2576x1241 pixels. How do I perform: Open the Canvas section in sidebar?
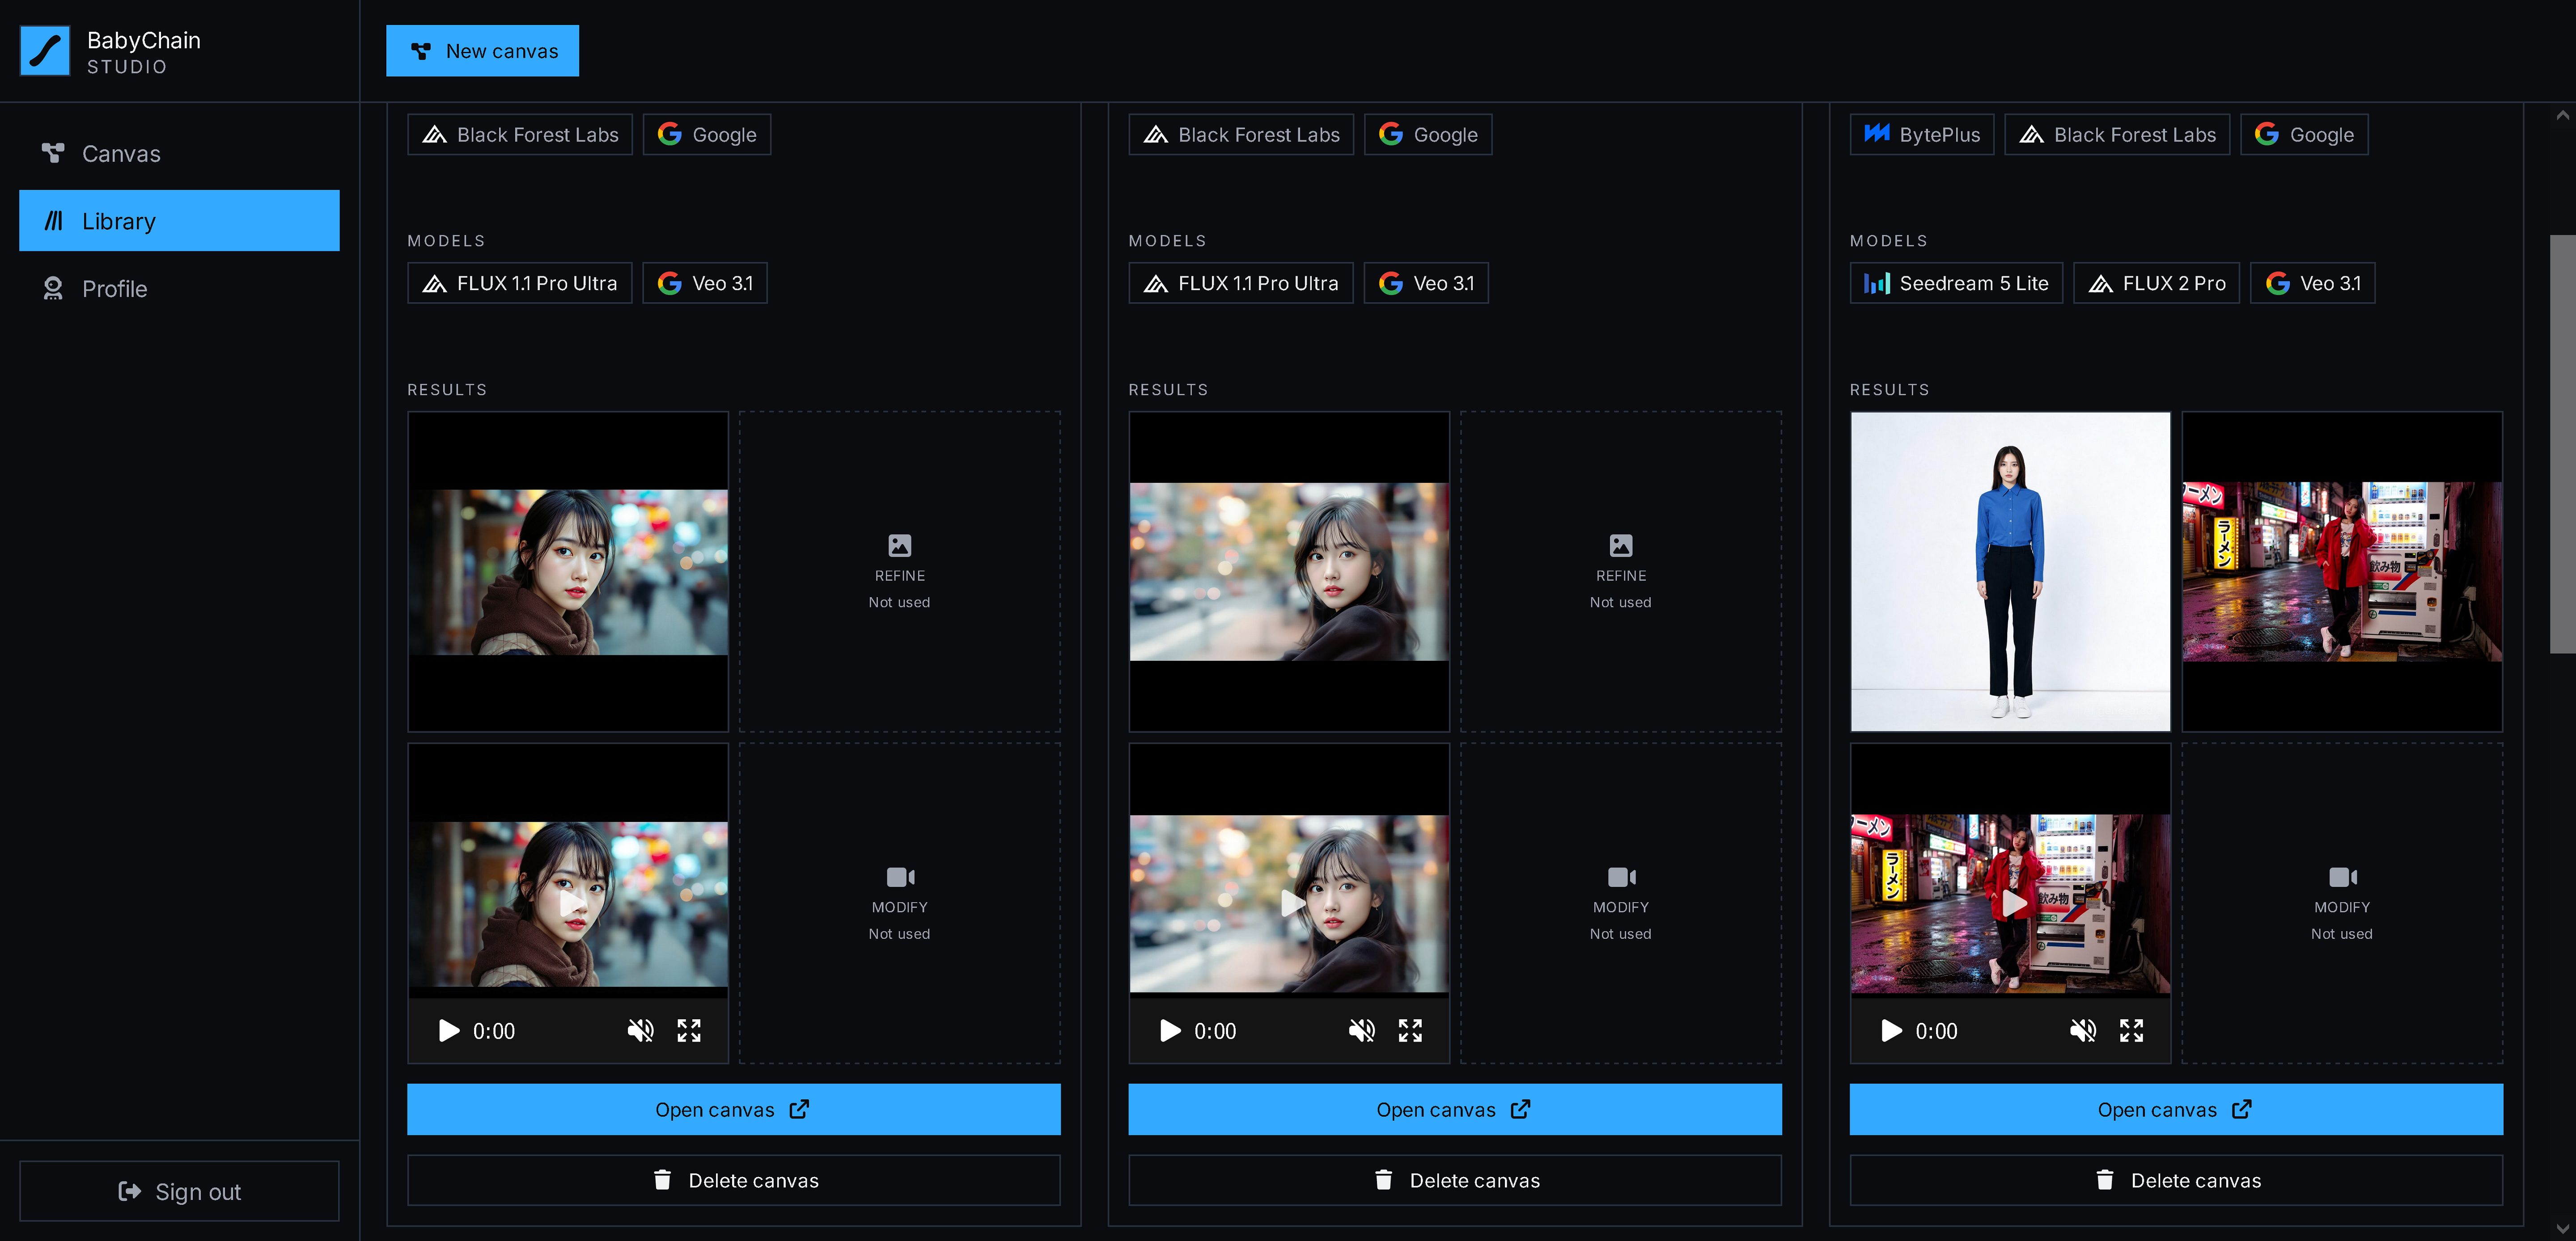(x=179, y=153)
